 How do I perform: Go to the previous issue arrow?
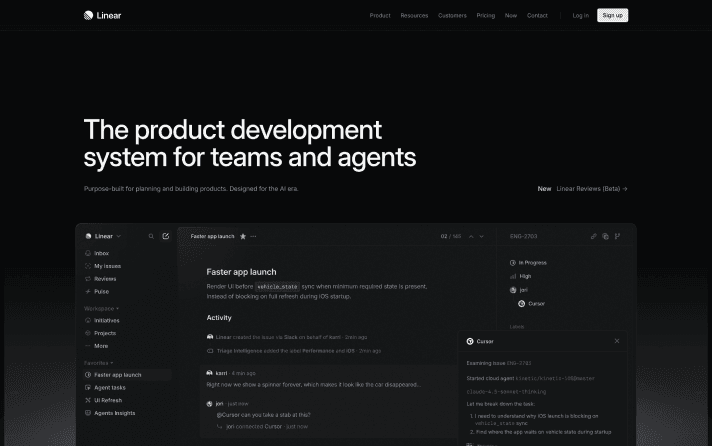(471, 236)
